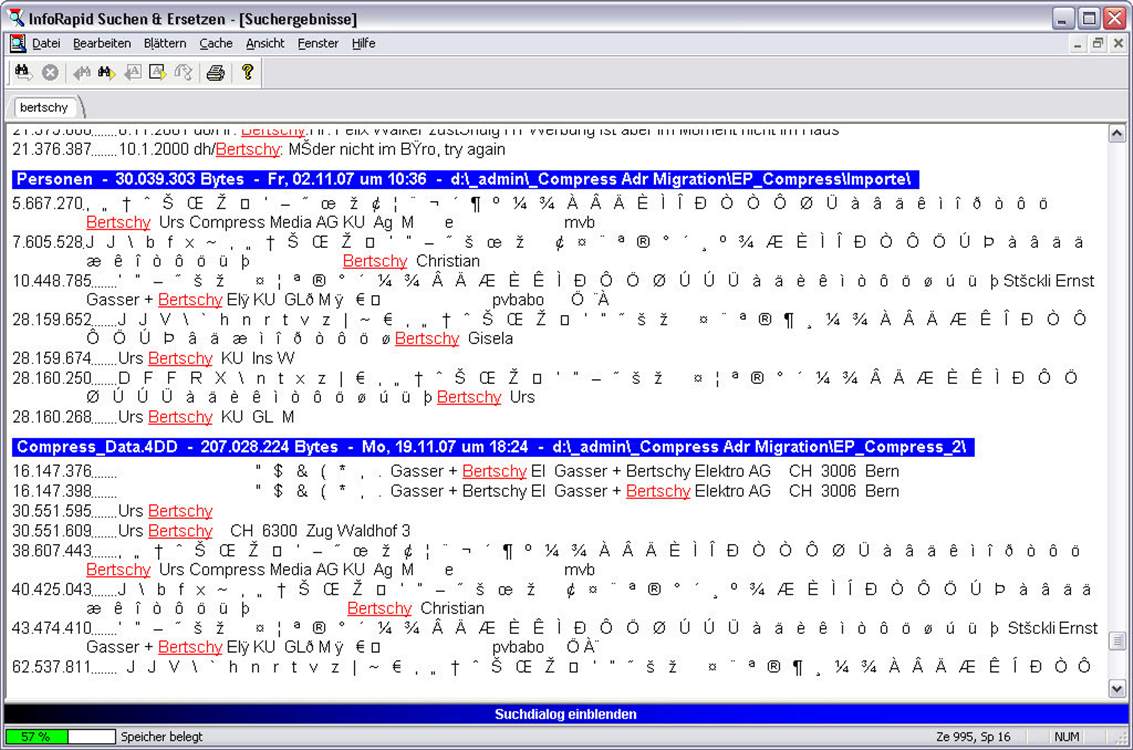Click the offset 62.537.811

[x=52, y=667]
